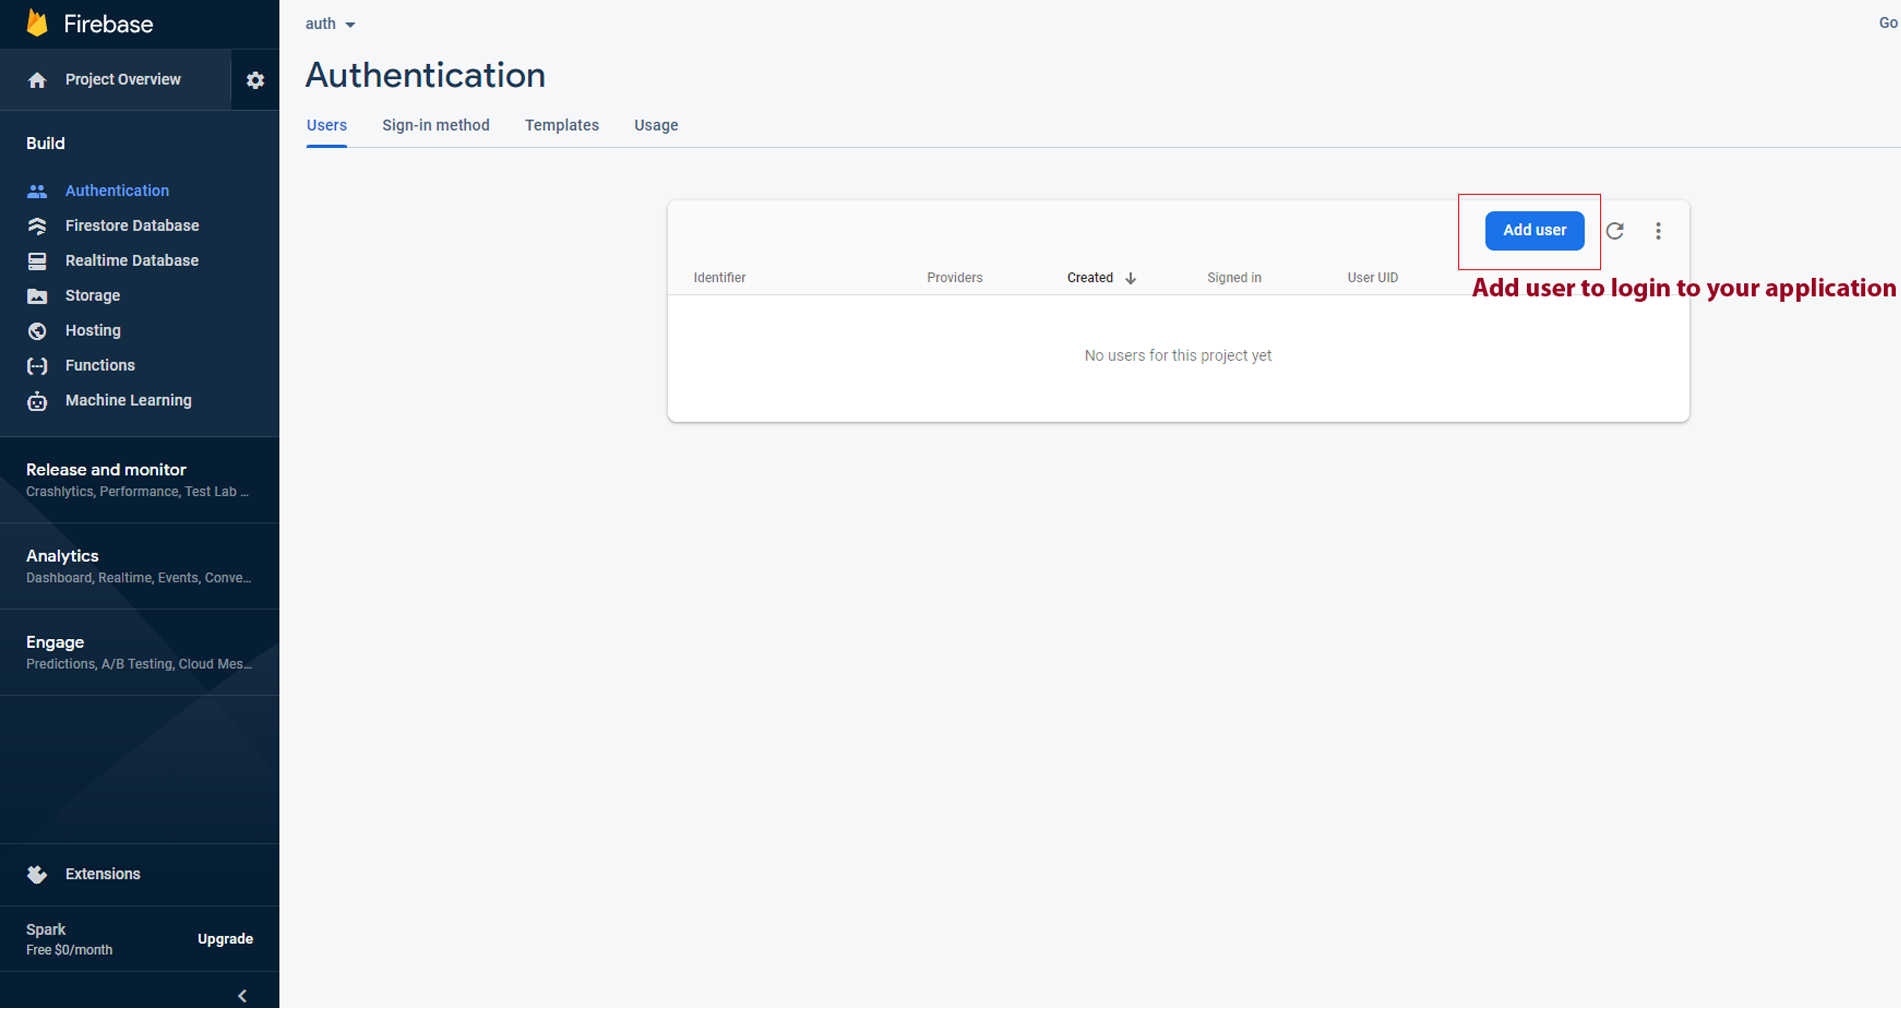Click the Functions brackets icon
1901x1009 pixels.
(x=37, y=366)
